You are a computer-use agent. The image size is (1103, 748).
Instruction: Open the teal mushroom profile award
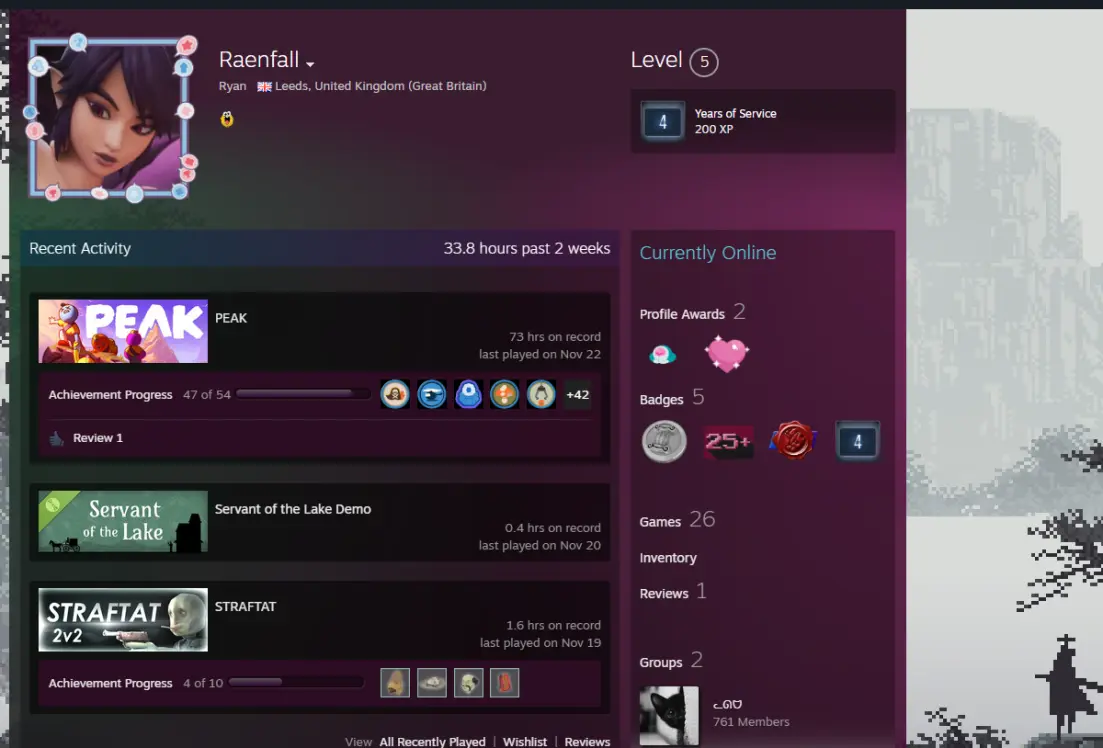click(662, 354)
